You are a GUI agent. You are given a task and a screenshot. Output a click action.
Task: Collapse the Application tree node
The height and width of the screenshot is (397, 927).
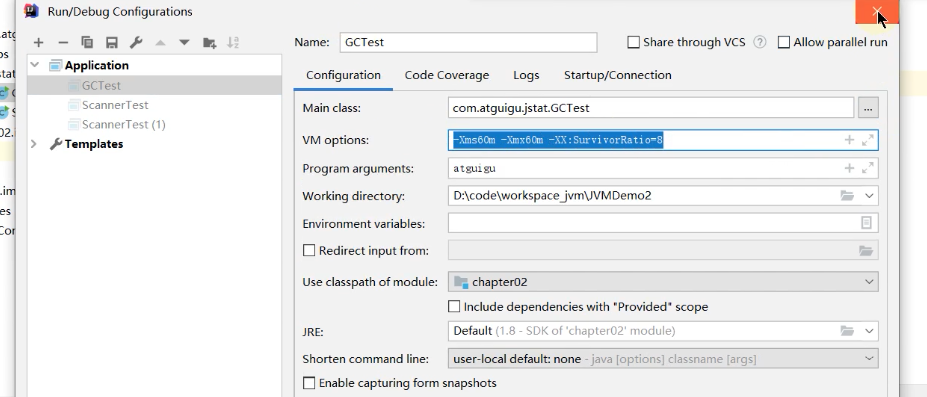click(35, 65)
